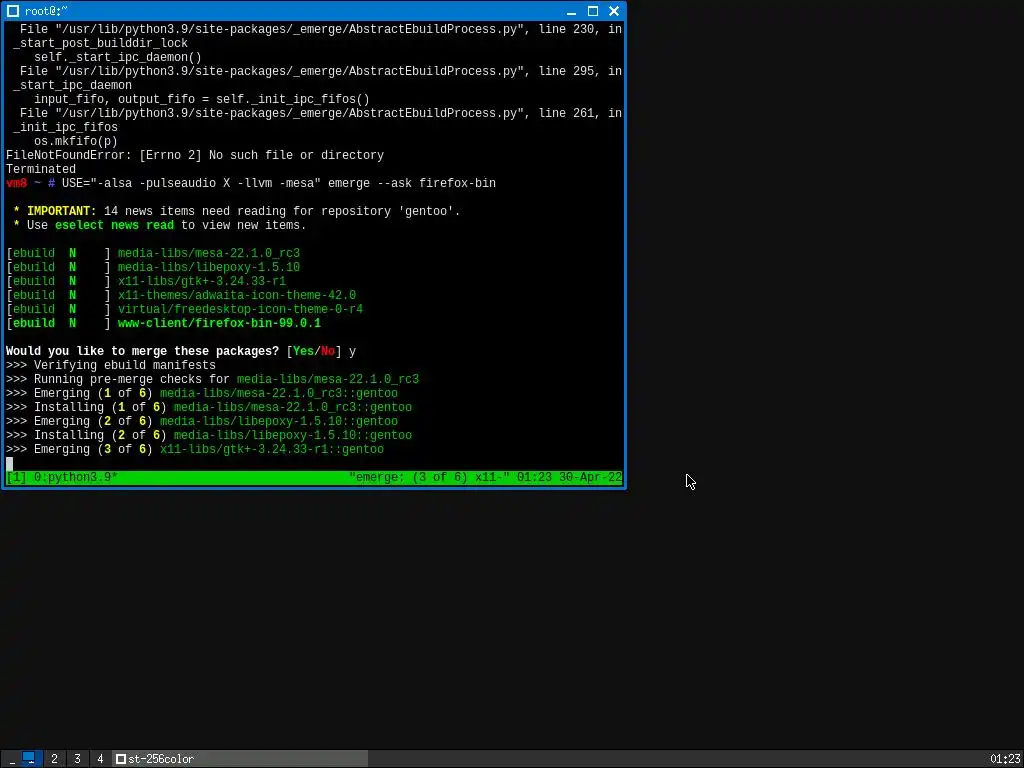Click the 01:23 clock in taskbar
Image resolution: width=1024 pixels, height=768 pixels.
pyautogui.click(x=1004, y=759)
